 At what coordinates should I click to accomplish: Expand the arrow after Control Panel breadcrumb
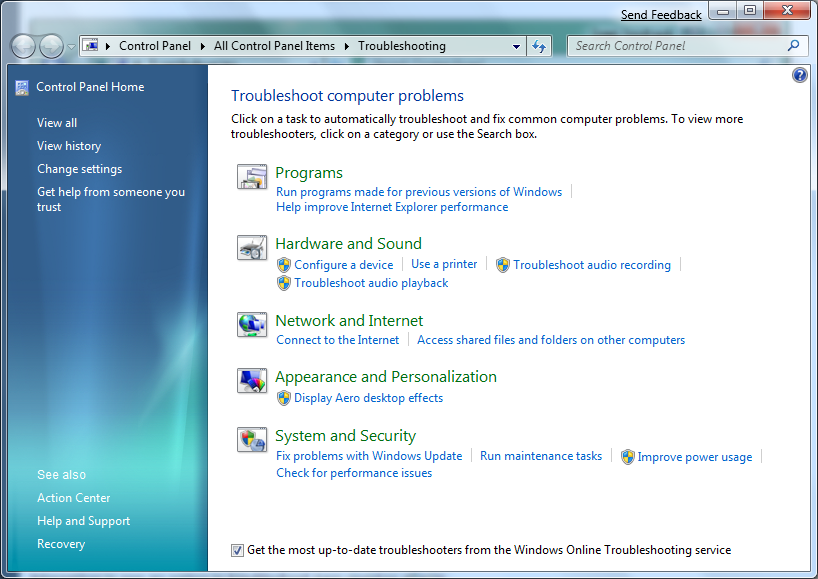click(202, 46)
